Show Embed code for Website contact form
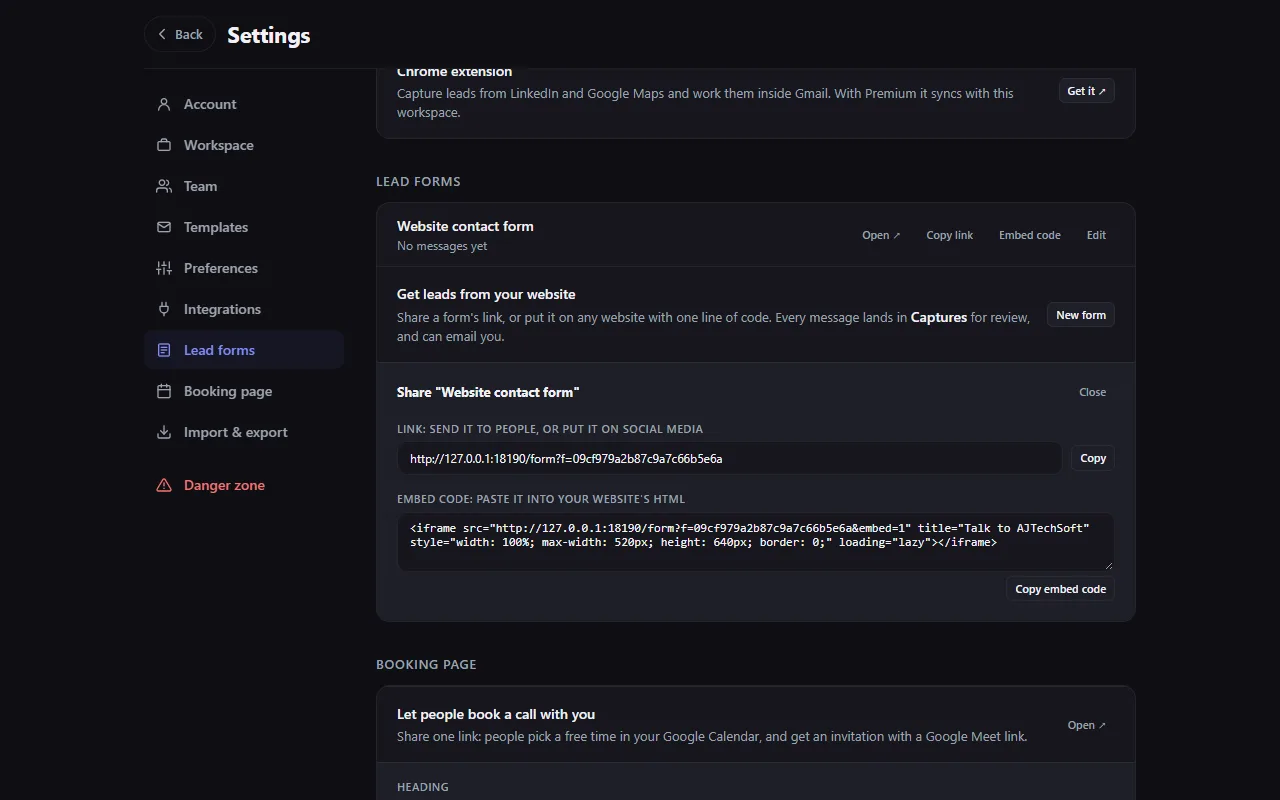Viewport: 1280px width, 800px height. point(1030,235)
